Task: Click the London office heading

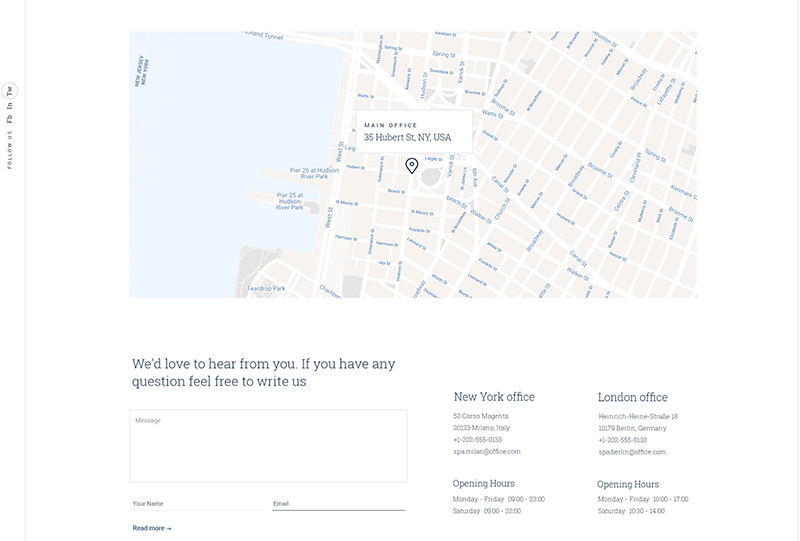Action: [x=633, y=397]
